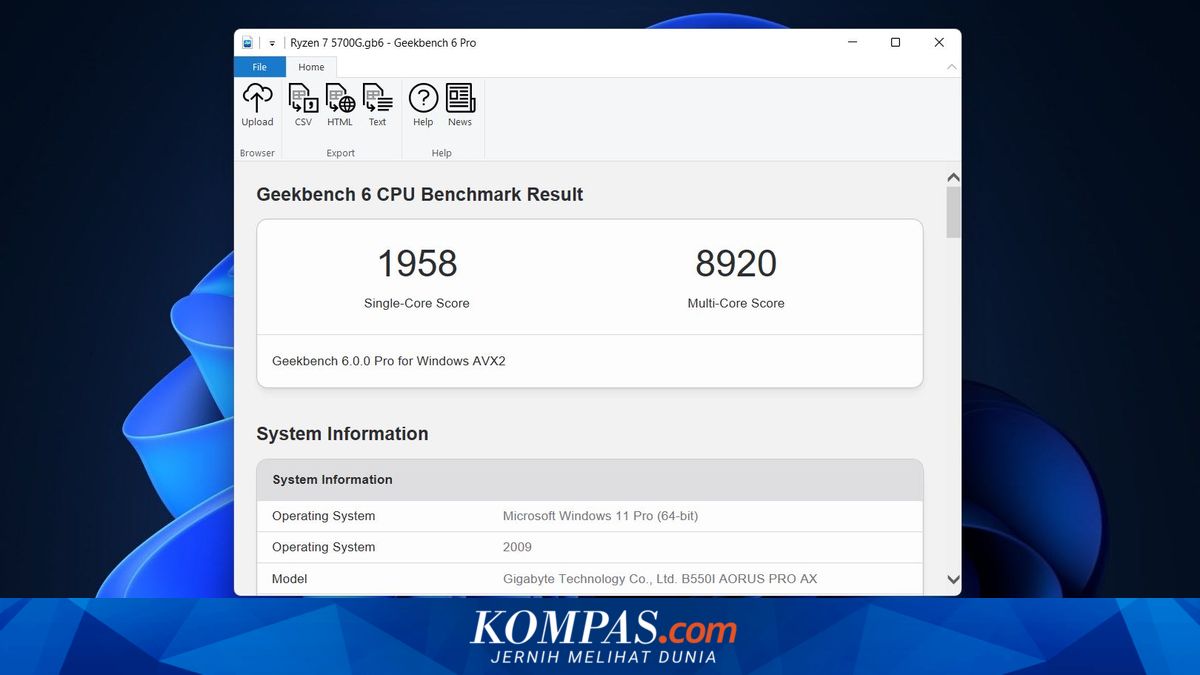The width and height of the screenshot is (1200, 675).
Task: Click the 2009 operating system value
Action: click(x=517, y=547)
